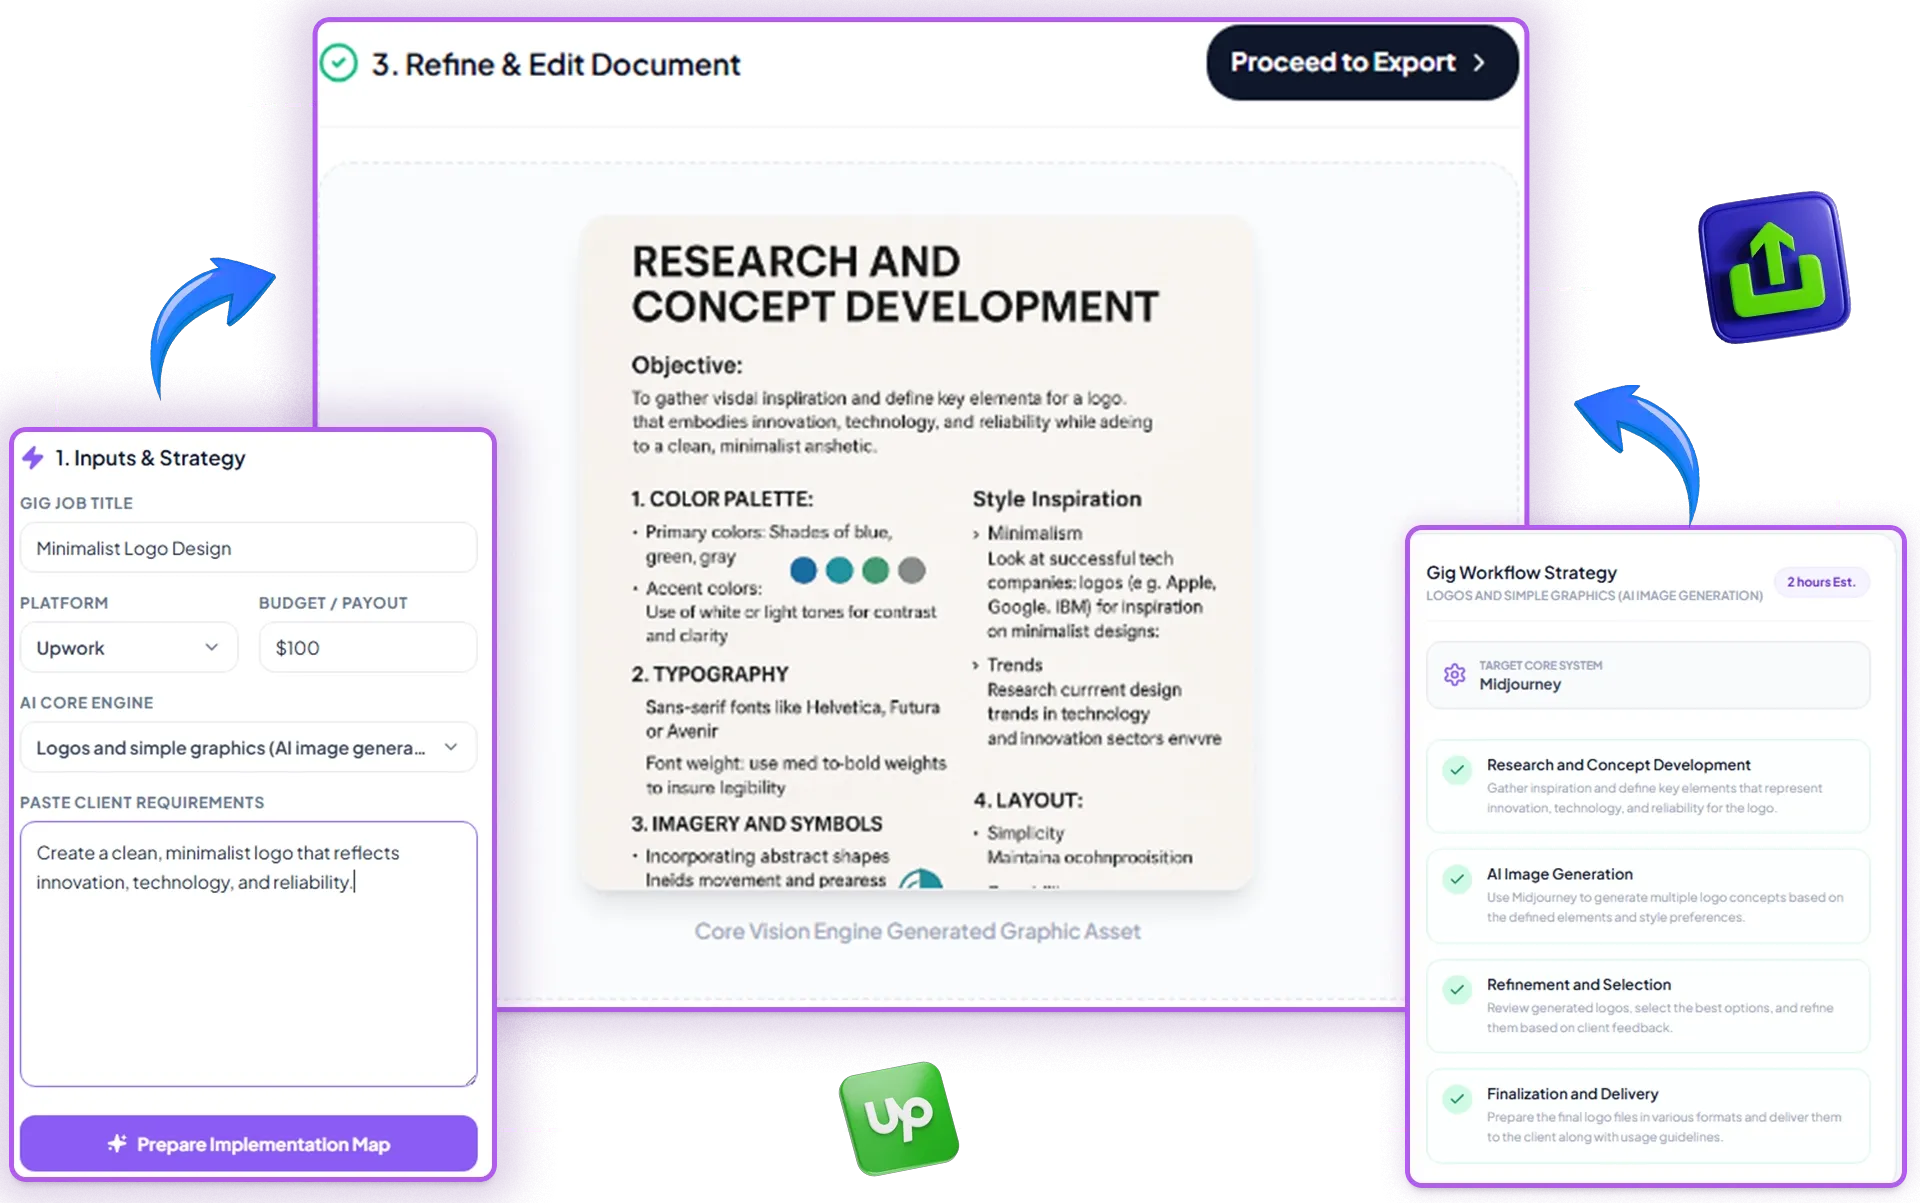Click the 4. LAYOUT heading in the document
This screenshot has height=1203, width=1920.
click(x=1028, y=800)
